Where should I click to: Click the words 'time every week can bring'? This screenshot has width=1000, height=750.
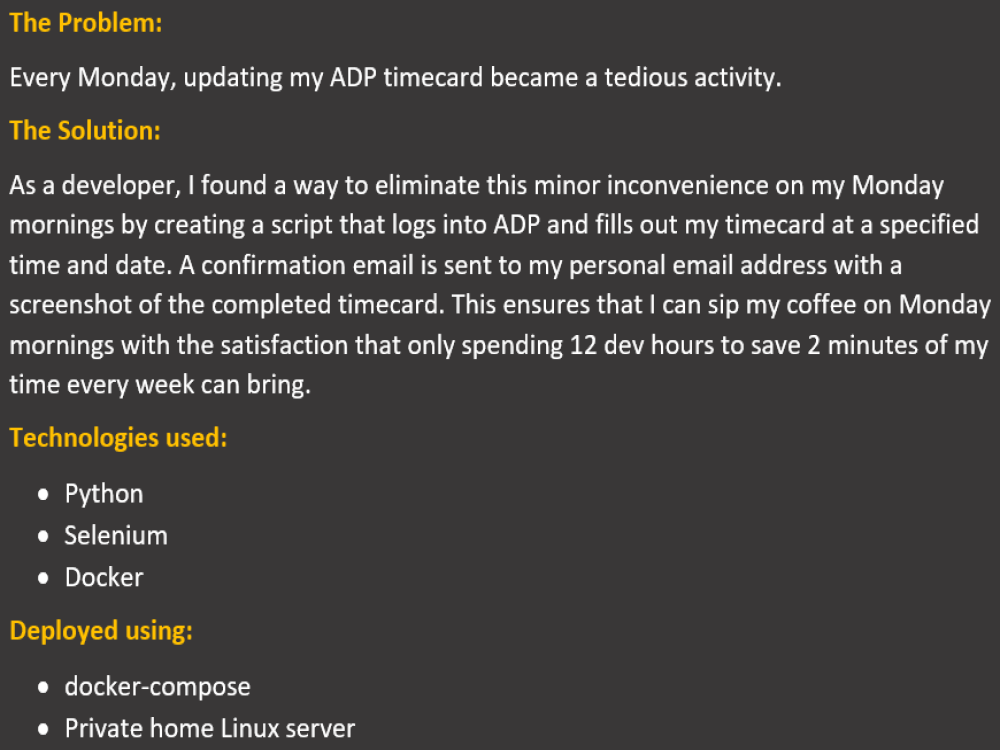point(159,385)
